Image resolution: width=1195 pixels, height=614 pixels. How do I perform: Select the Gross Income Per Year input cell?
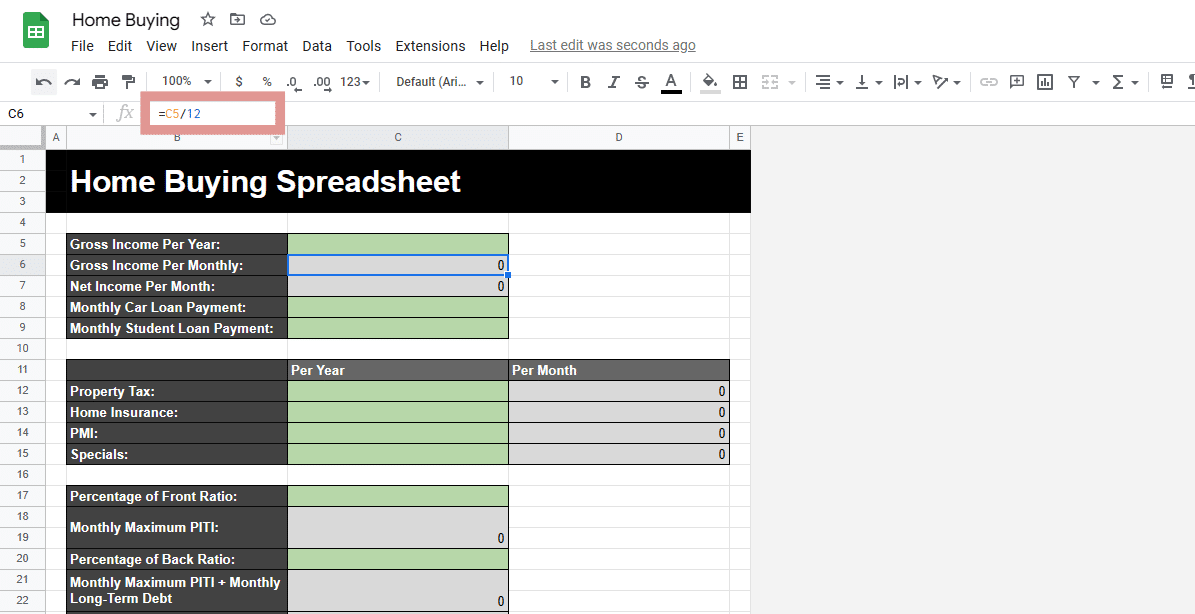[398, 243]
